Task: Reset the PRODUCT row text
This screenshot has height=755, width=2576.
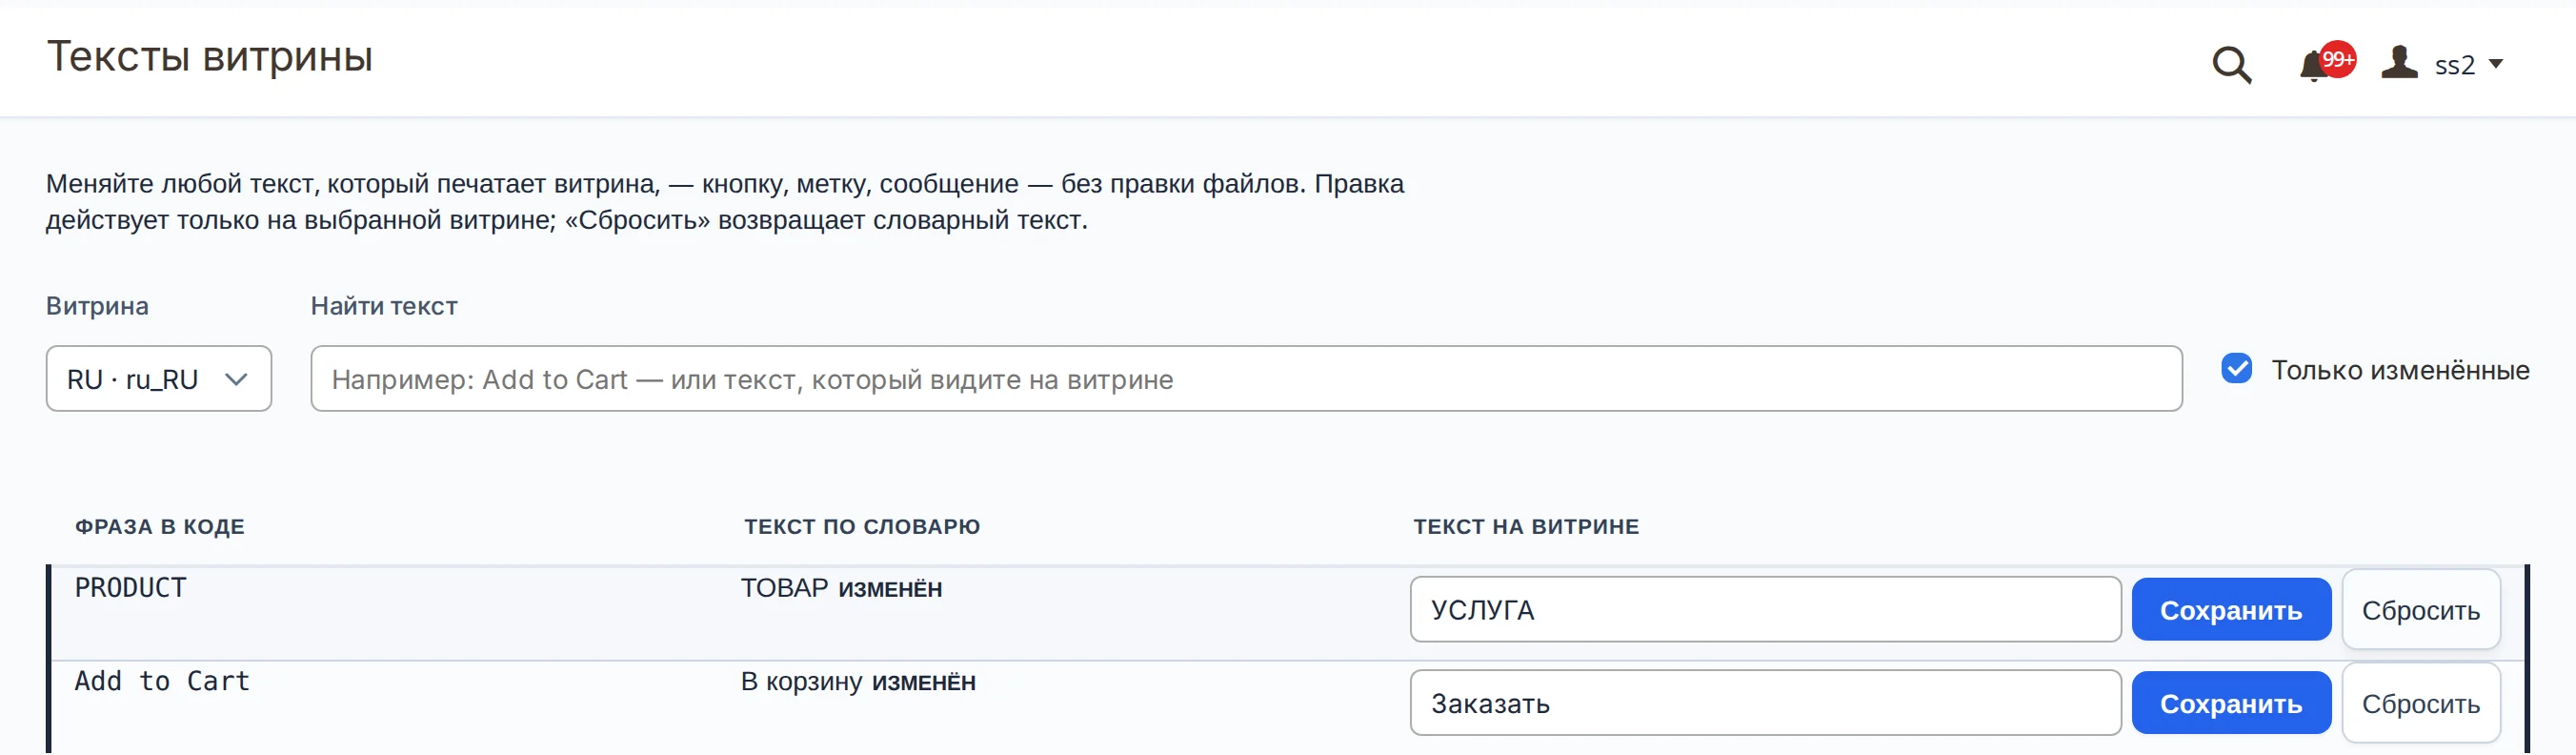Action: coord(2420,610)
